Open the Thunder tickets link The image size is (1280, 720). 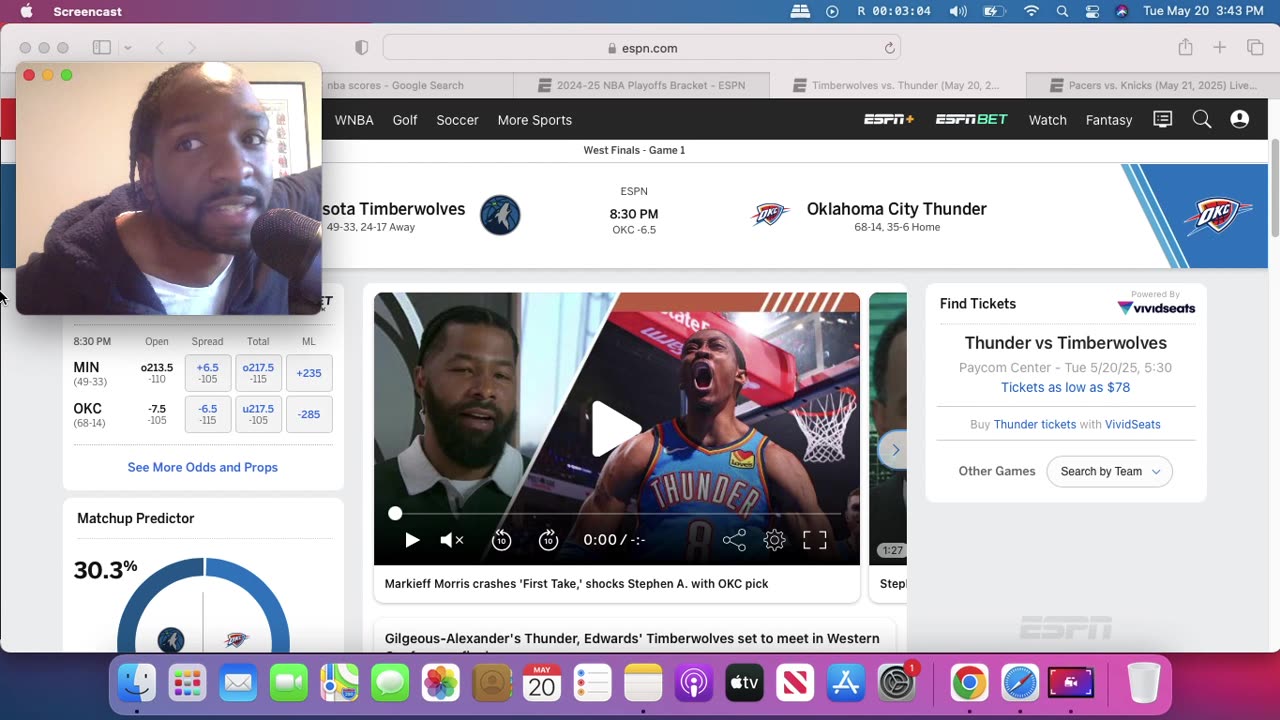pos(1035,425)
